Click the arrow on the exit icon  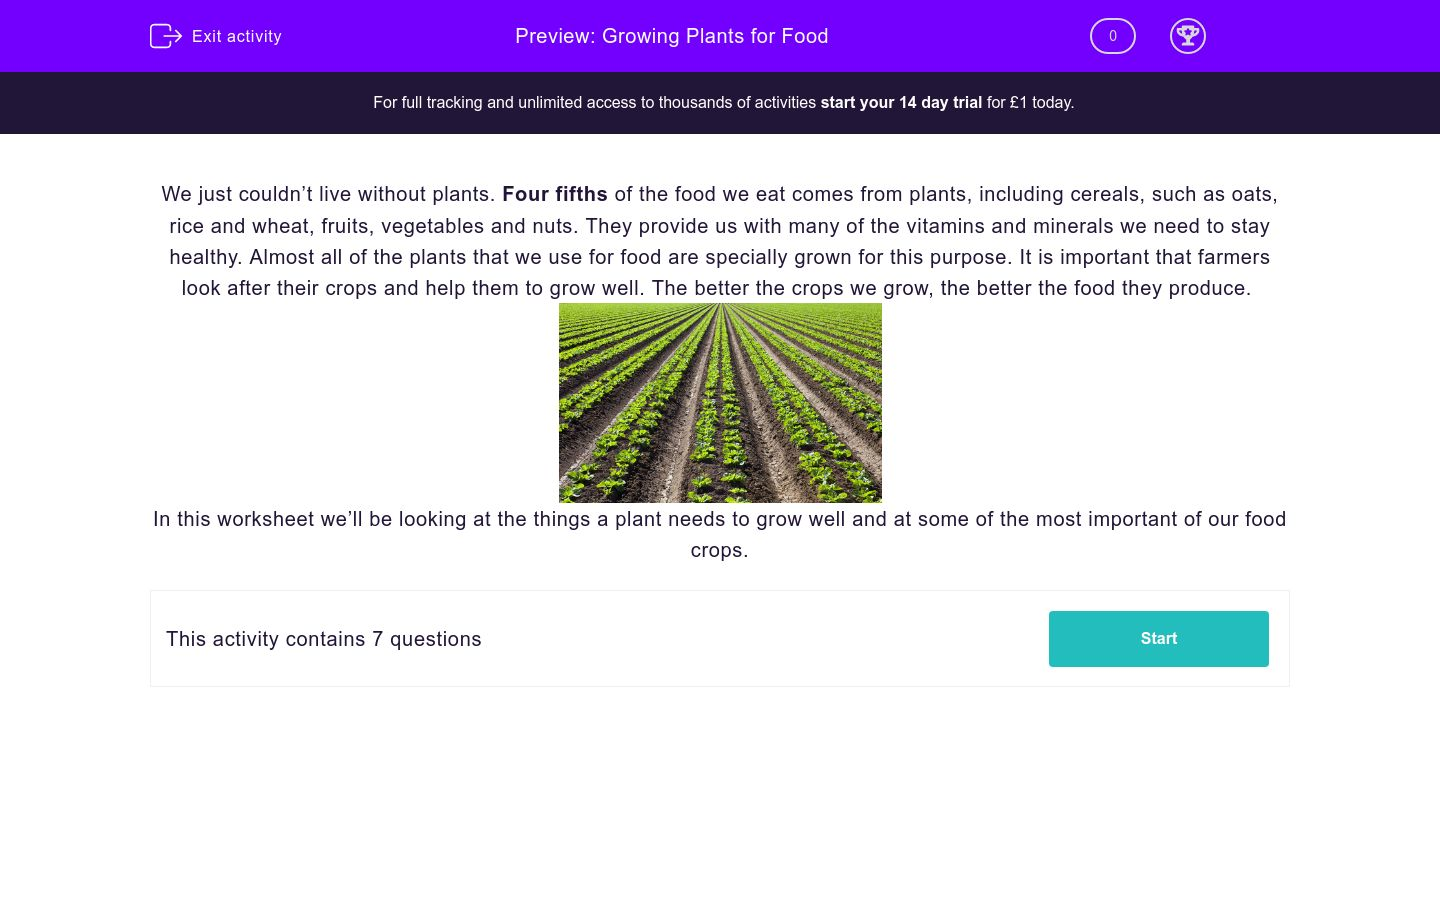(x=172, y=36)
